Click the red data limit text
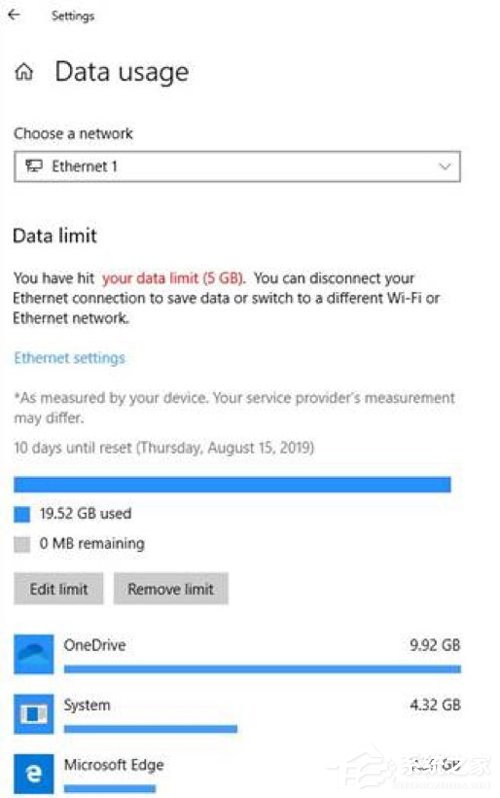The height and width of the screenshot is (798, 500). (x=174, y=278)
